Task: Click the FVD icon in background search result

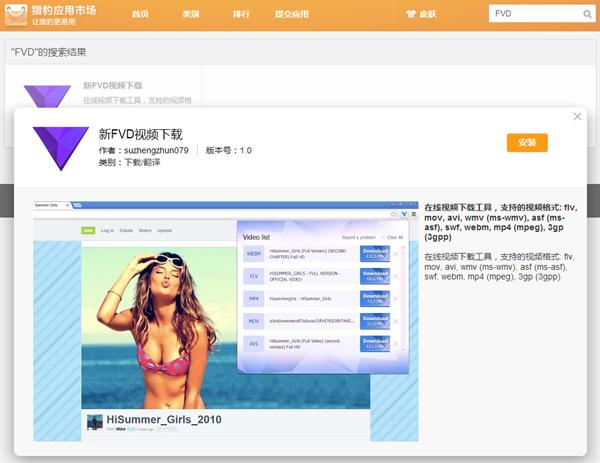Action: [47, 96]
